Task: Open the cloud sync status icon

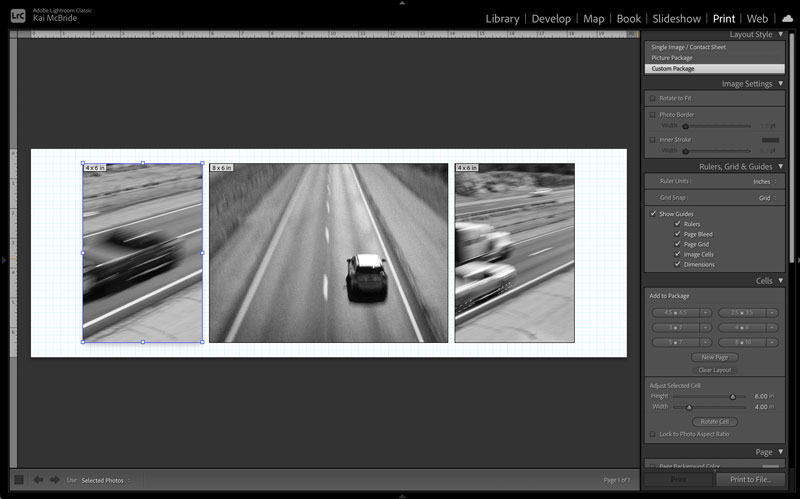Action: coord(788,18)
